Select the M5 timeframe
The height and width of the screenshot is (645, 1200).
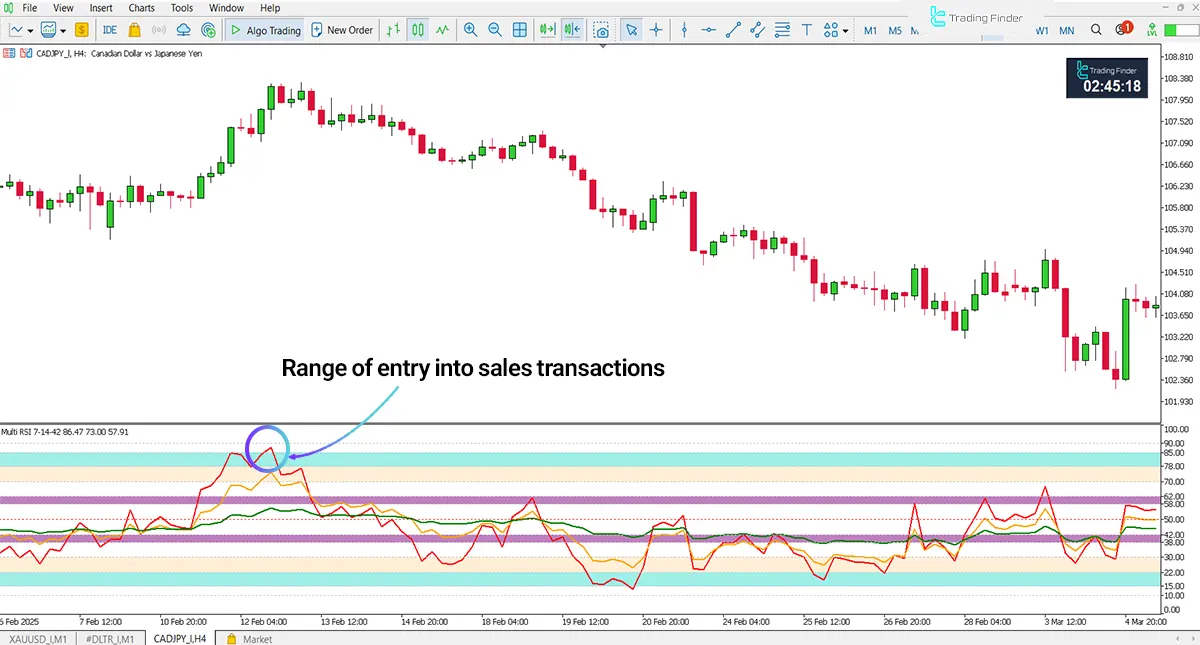[894, 30]
